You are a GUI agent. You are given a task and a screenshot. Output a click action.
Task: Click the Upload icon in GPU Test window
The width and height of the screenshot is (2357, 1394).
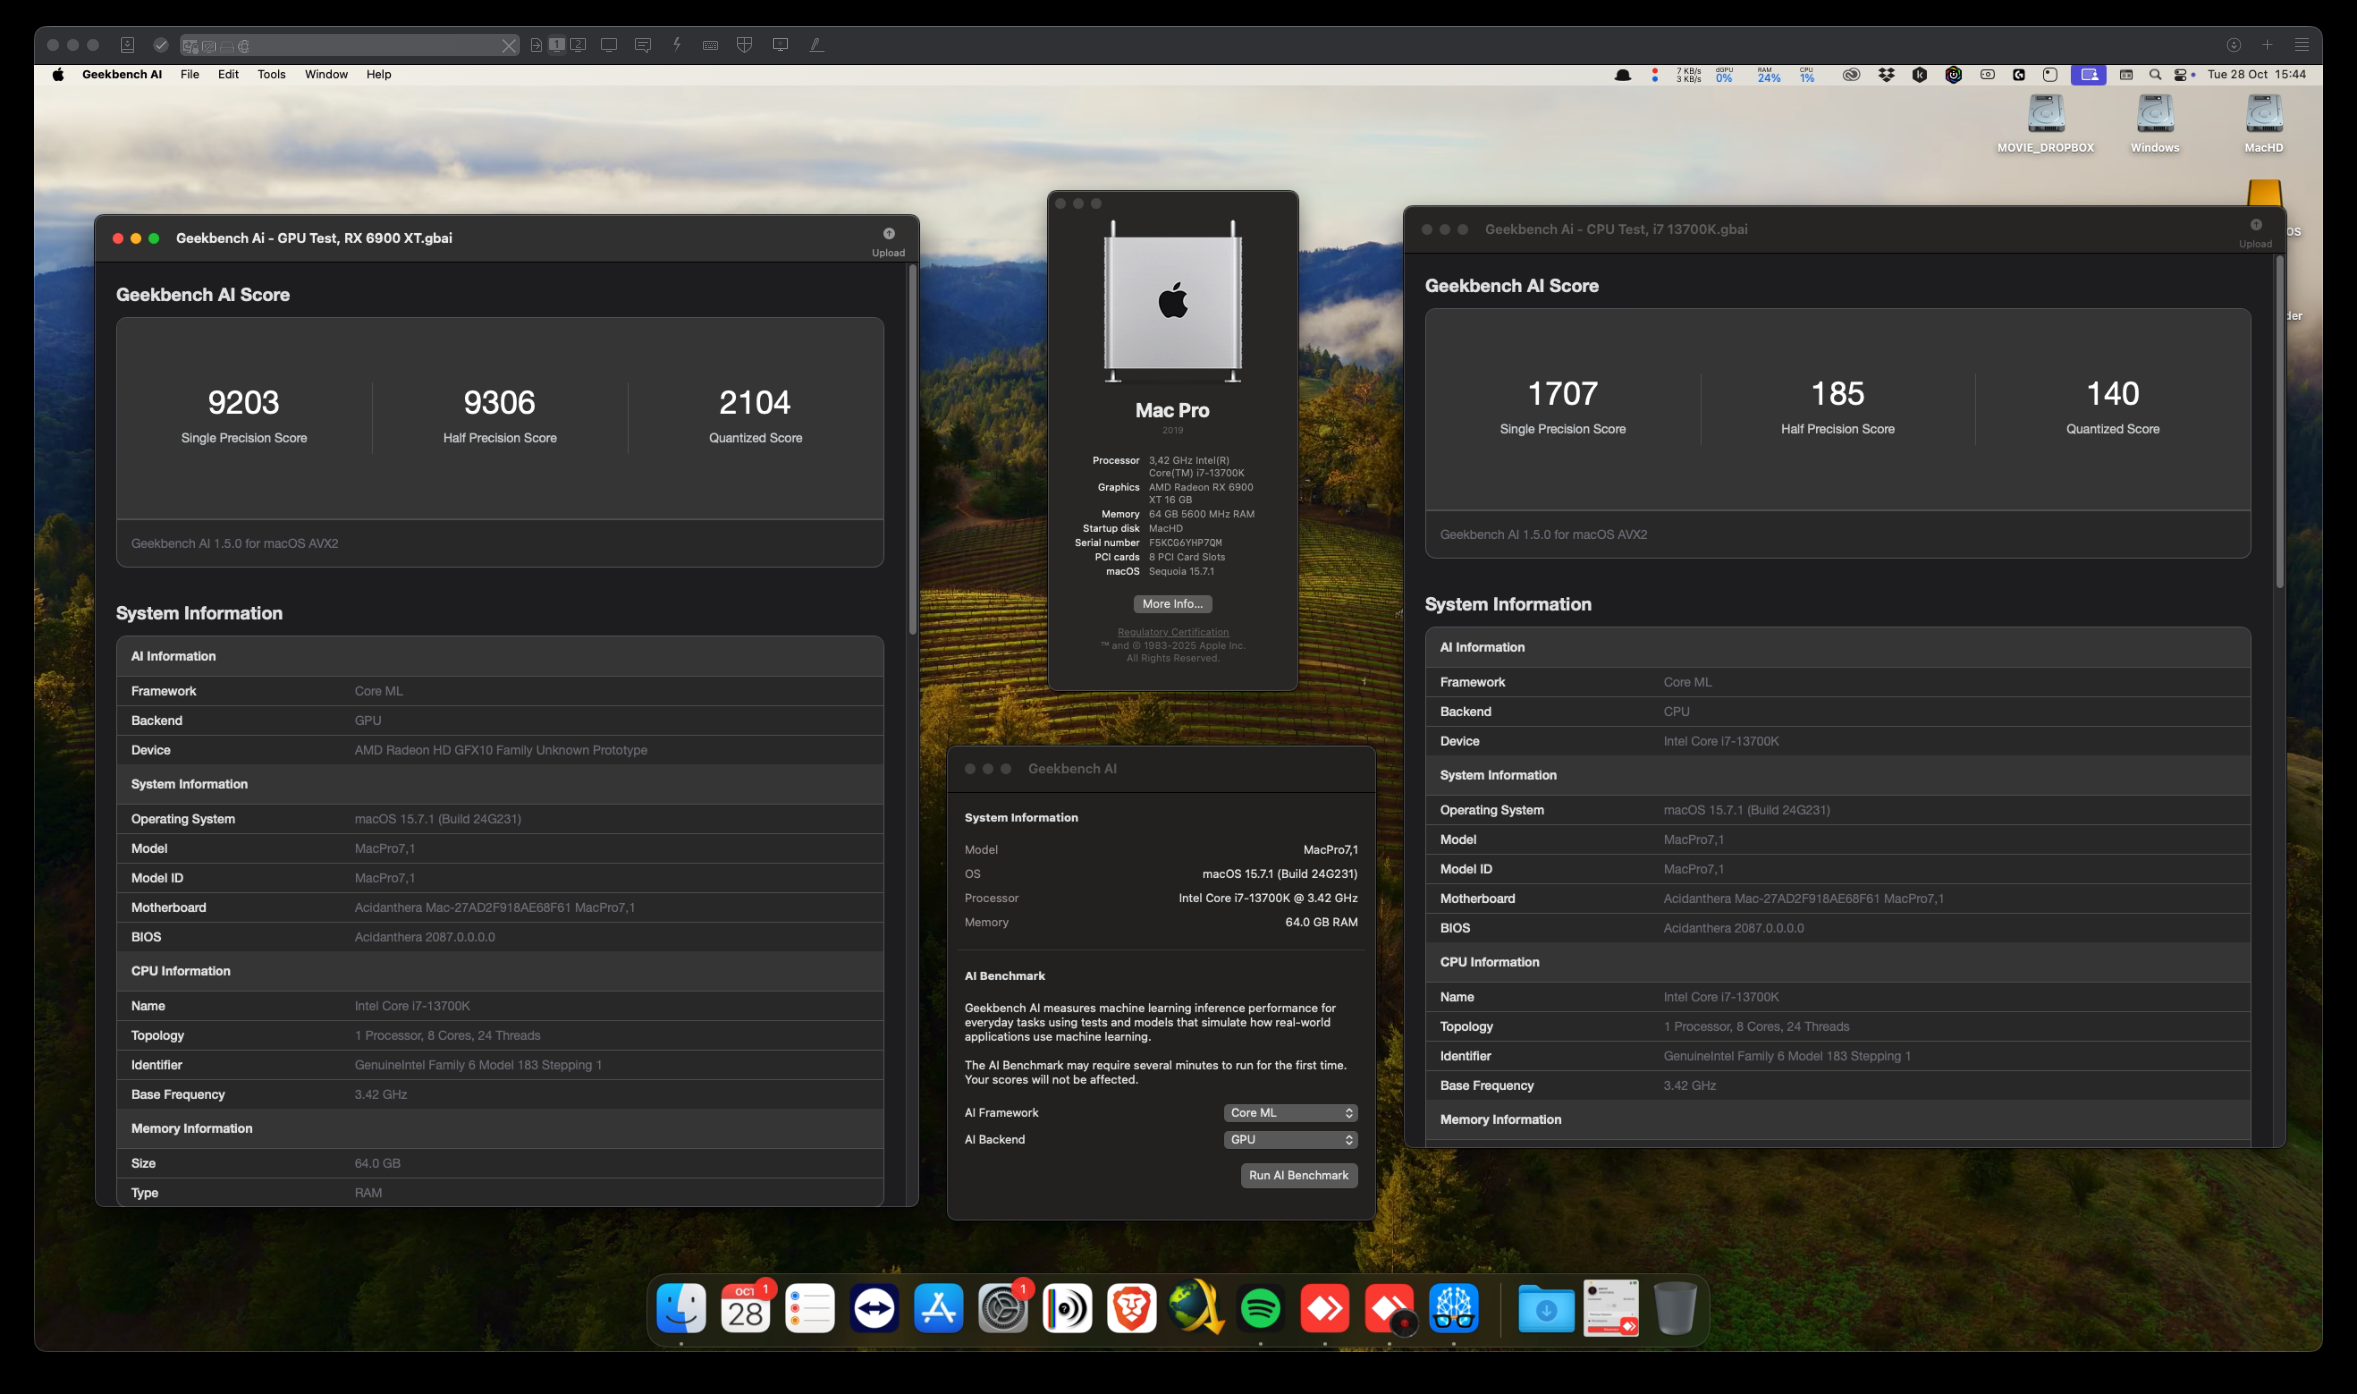(x=888, y=235)
